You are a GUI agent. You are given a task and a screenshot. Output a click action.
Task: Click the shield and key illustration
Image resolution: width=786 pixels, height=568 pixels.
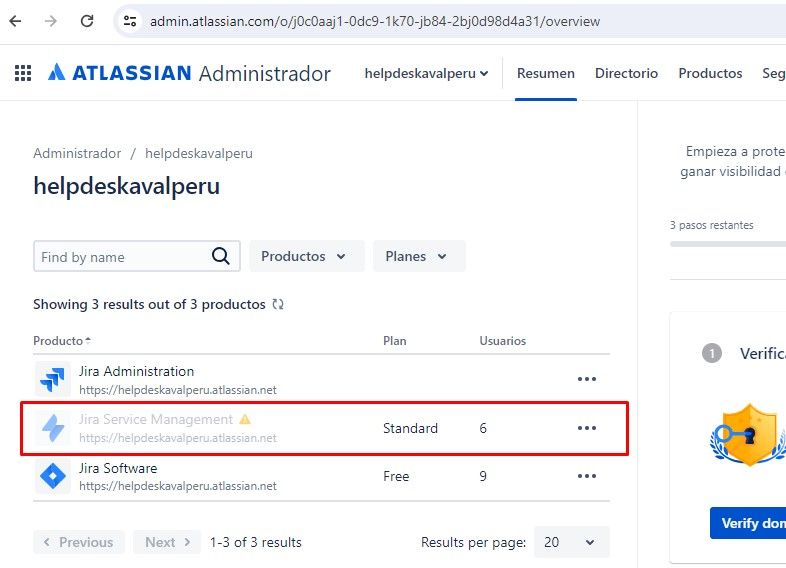[748, 434]
